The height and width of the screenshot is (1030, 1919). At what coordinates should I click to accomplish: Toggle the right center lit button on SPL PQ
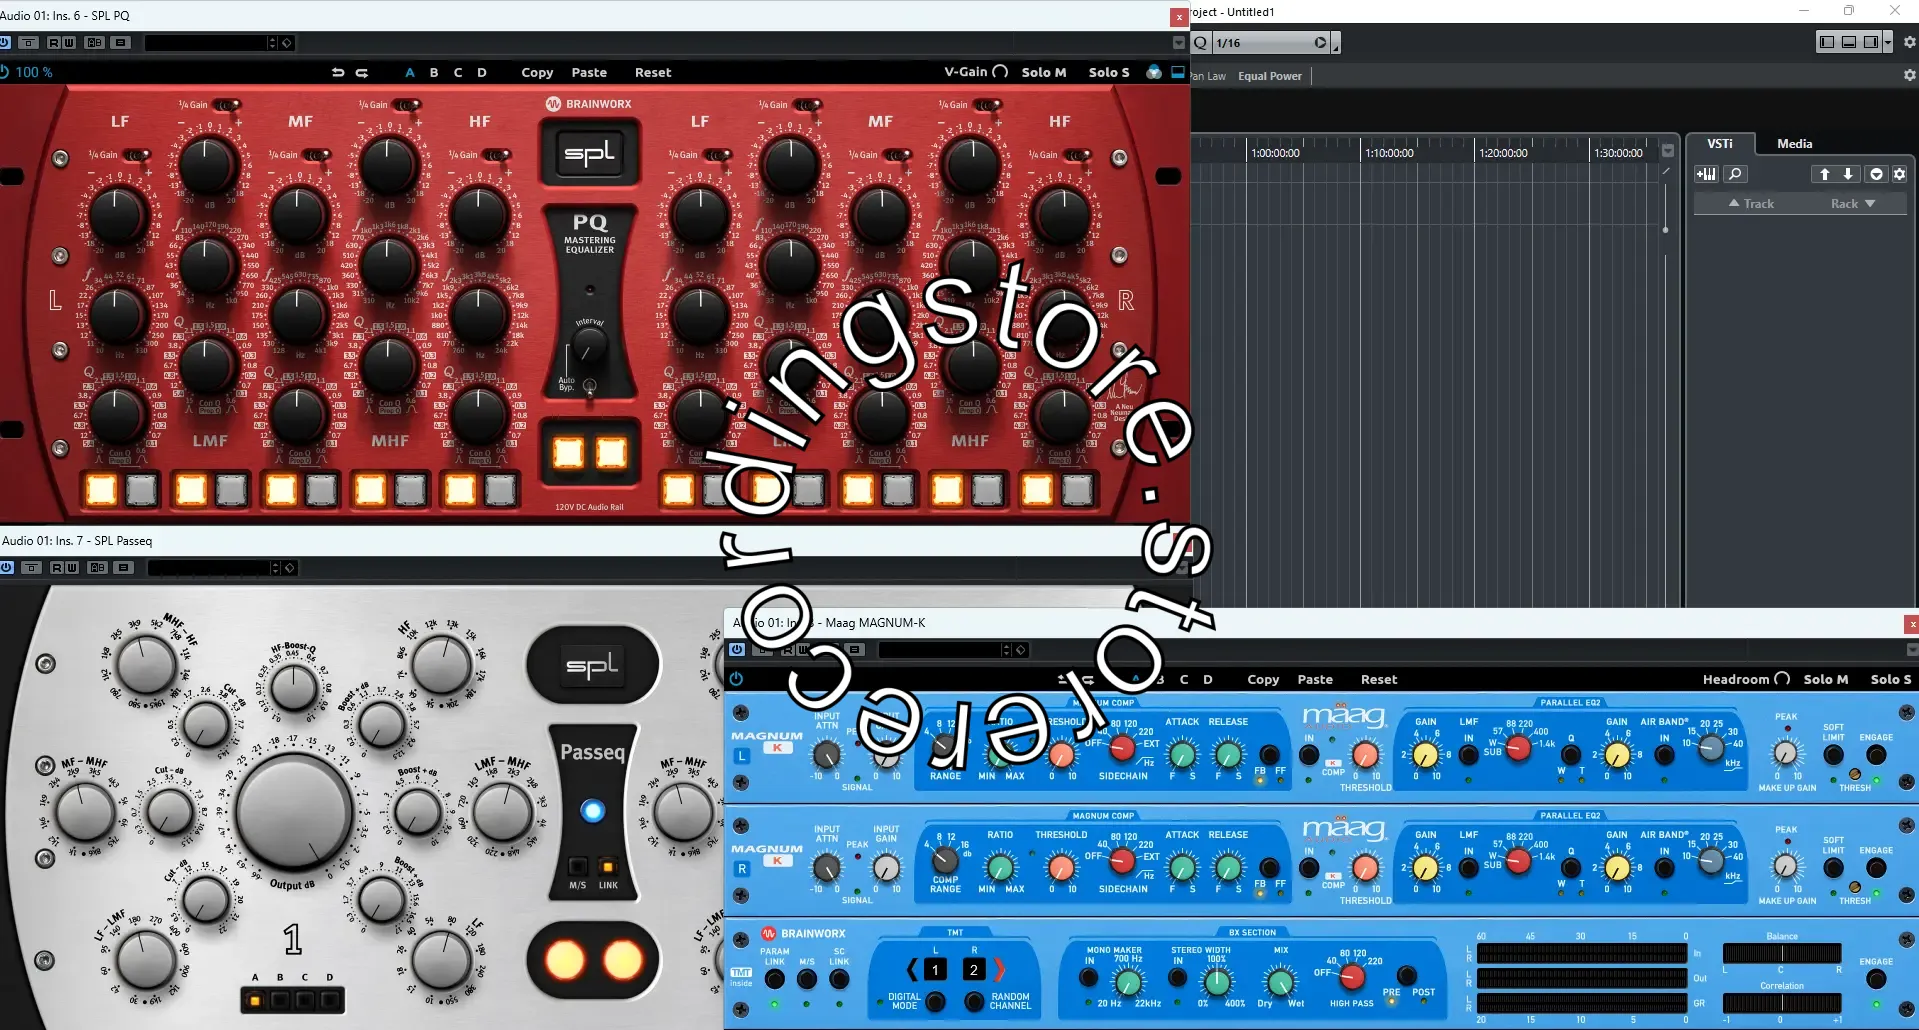[x=611, y=453]
